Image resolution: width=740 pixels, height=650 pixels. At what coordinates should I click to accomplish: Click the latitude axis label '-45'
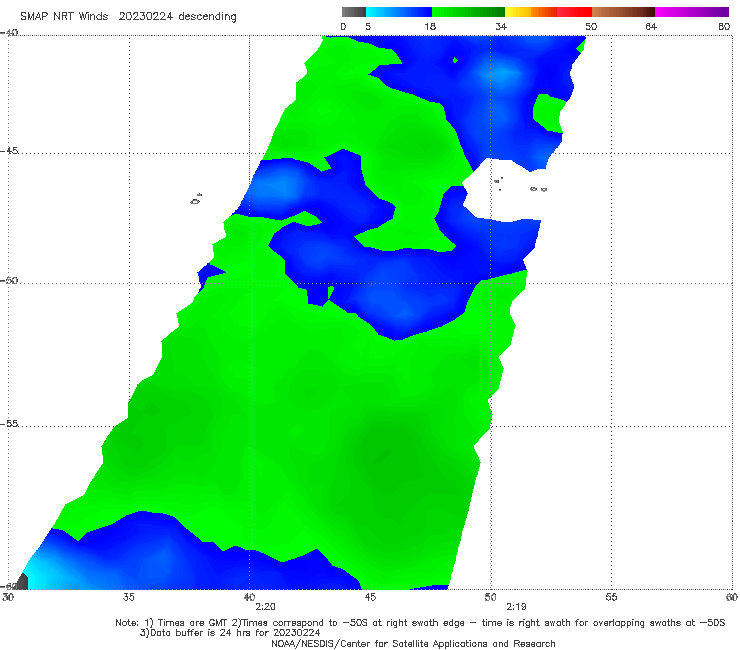click(9, 151)
